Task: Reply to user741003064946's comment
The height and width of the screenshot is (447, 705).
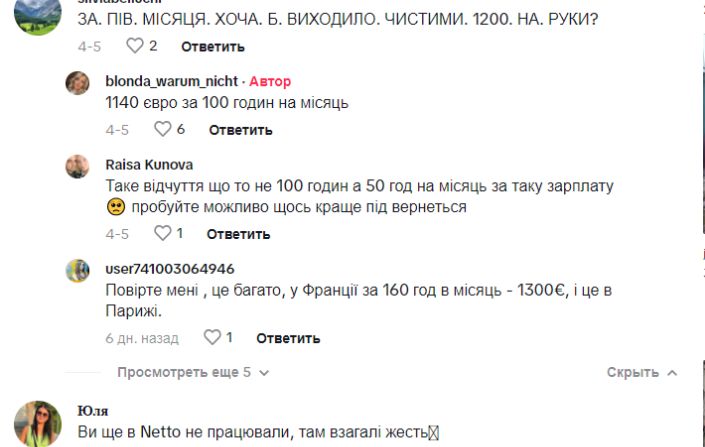Action: [288, 338]
